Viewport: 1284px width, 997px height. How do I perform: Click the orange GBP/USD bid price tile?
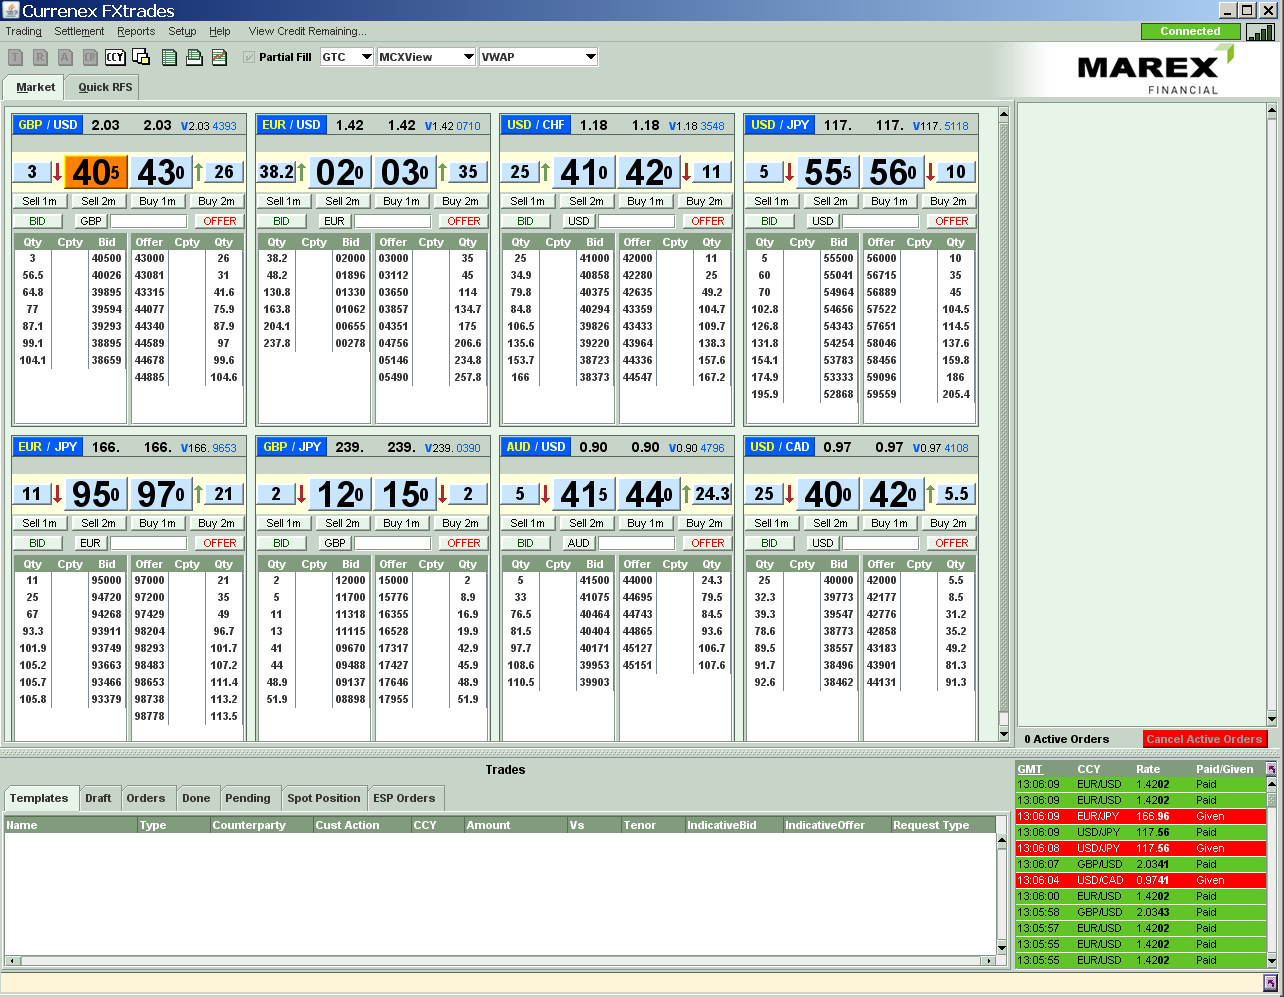[x=95, y=172]
